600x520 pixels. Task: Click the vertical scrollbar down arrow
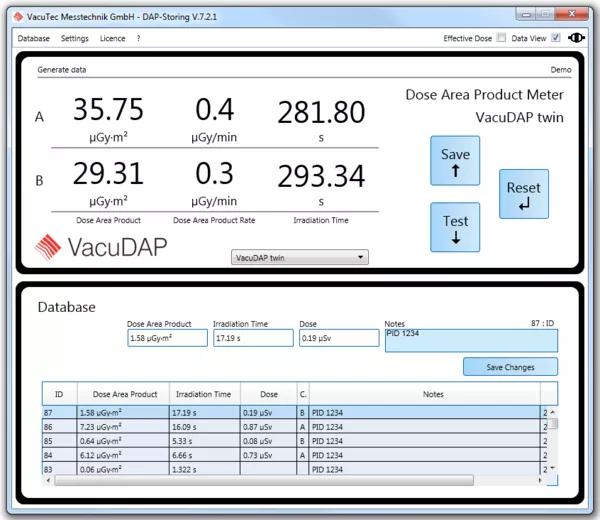pos(553,468)
